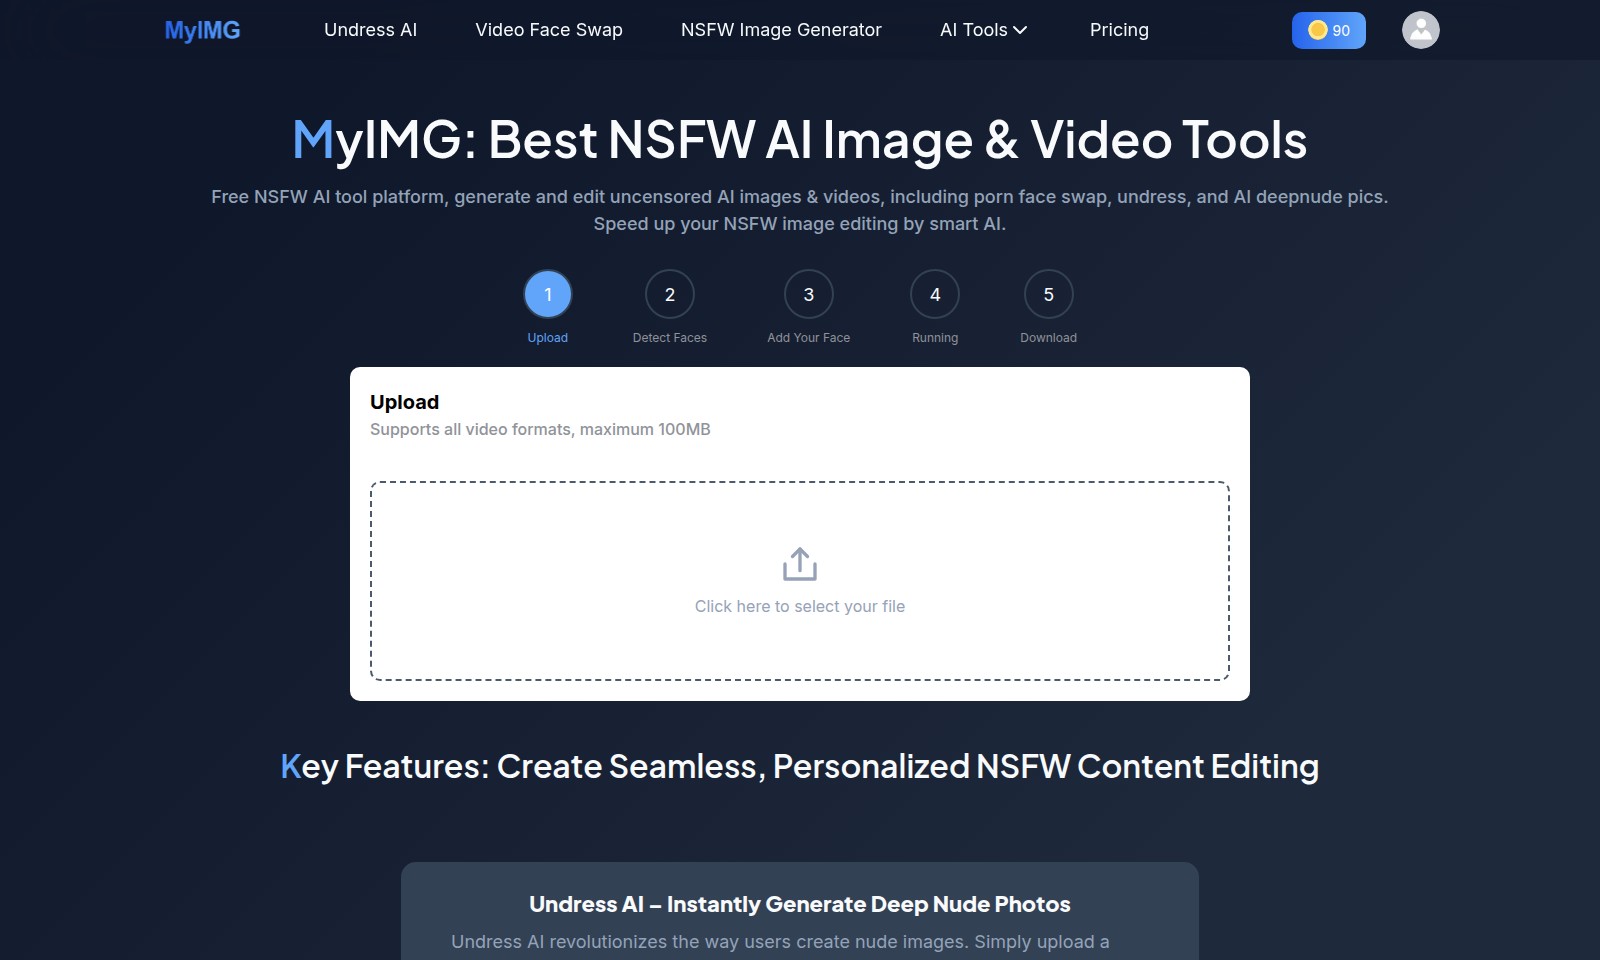This screenshot has width=1600, height=960.
Task: Switch to the Video Face Swap section
Action: (x=548, y=30)
